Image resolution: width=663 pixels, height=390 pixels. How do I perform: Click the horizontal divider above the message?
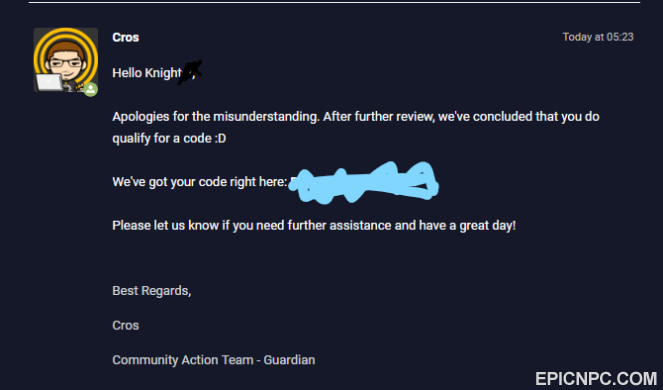coord(334,3)
